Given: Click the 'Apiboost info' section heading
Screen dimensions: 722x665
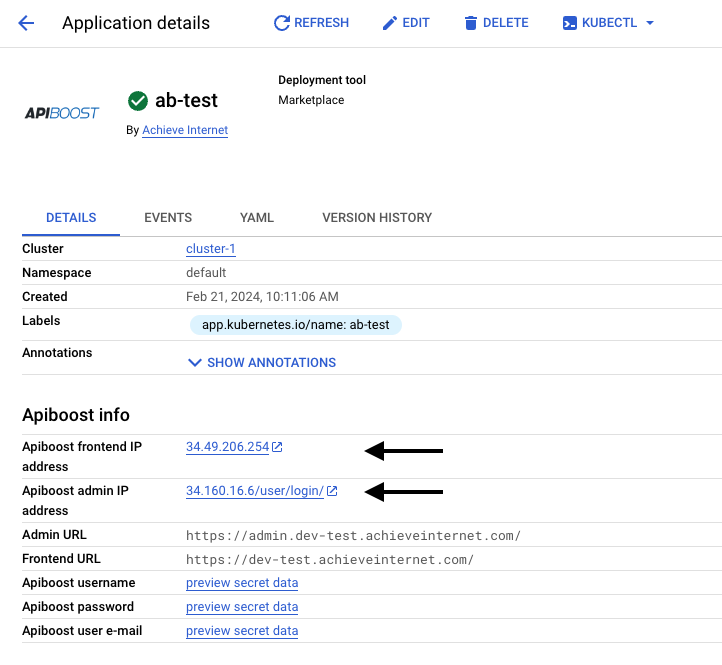Looking at the screenshot, I should [76, 415].
